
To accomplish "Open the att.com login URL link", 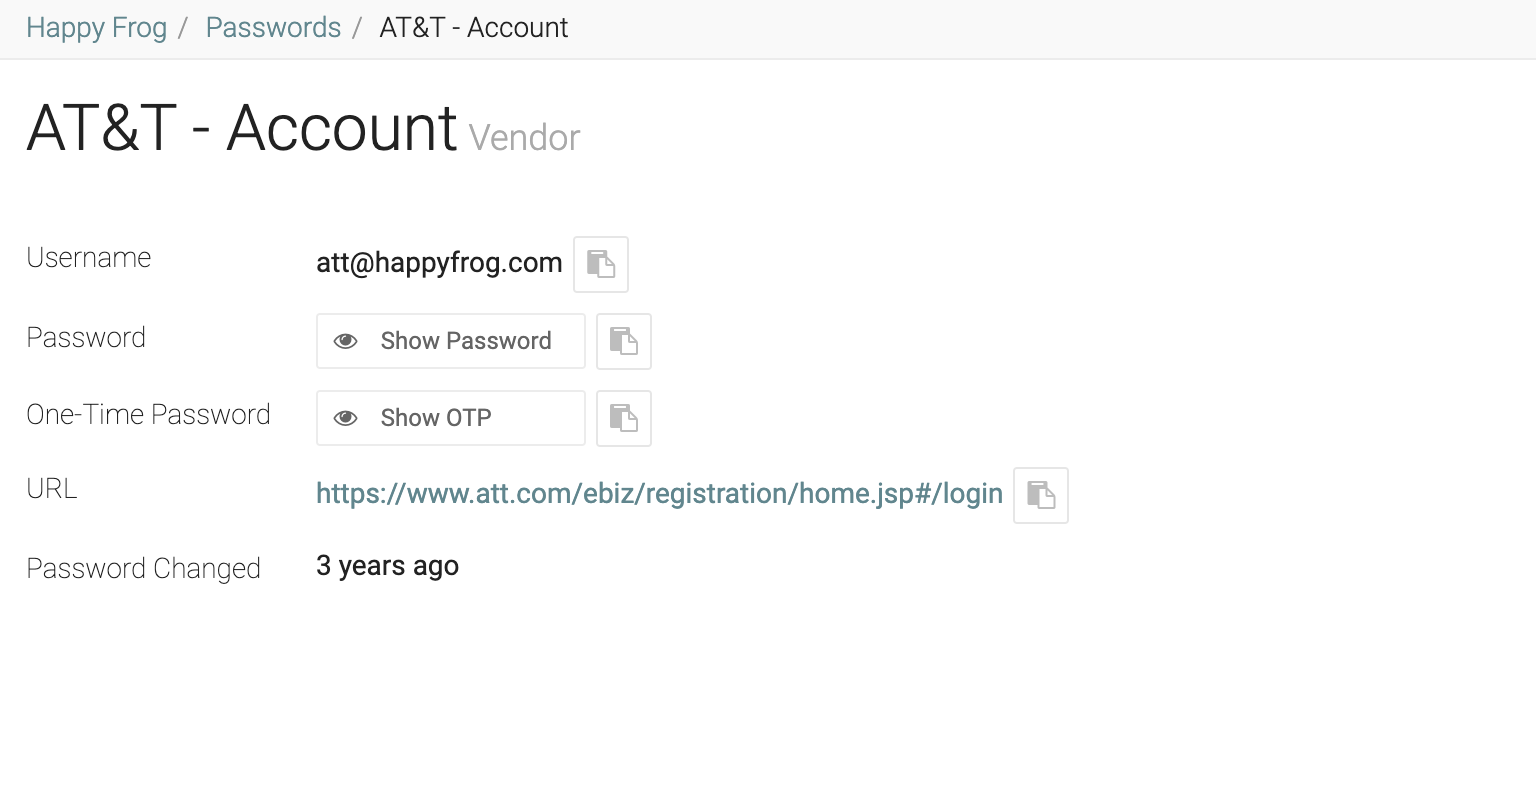I will 659,494.
